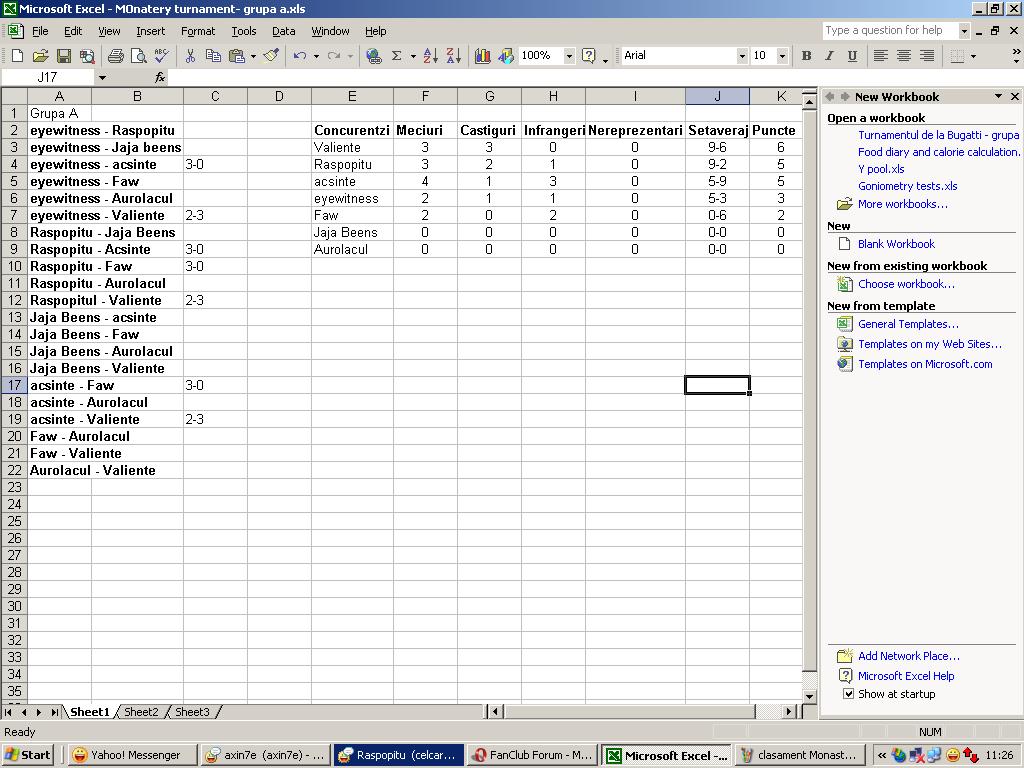The height and width of the screenshot is (768, 1024).
Task: Open Microsoft Excel Help question mark icon
Action: [x=589, y=56]
